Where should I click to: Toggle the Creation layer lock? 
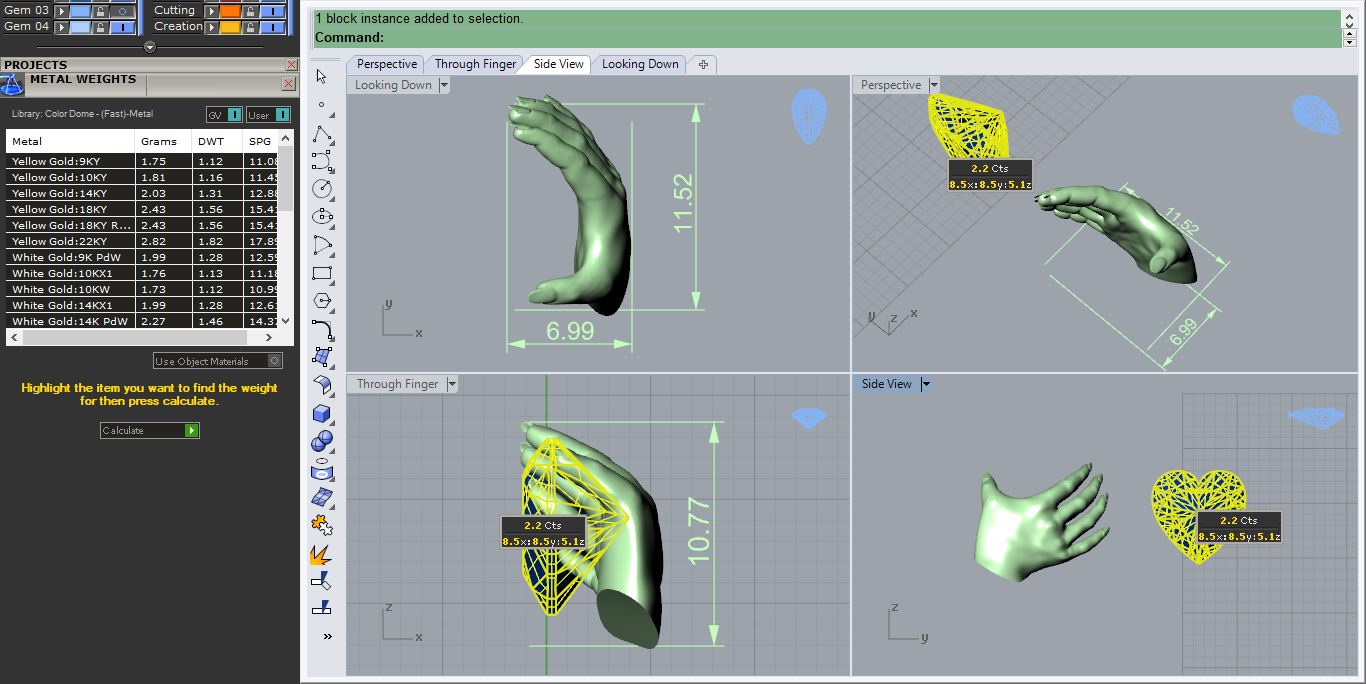[250, 27]
